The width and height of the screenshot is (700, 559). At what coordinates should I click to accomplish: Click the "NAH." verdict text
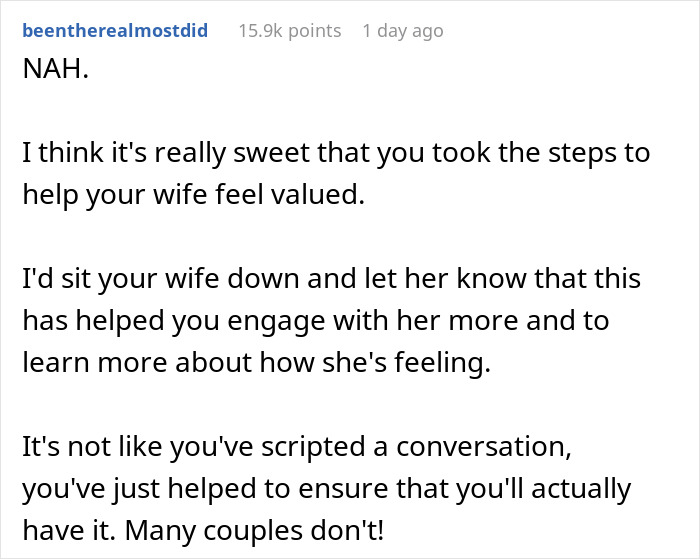56,69
